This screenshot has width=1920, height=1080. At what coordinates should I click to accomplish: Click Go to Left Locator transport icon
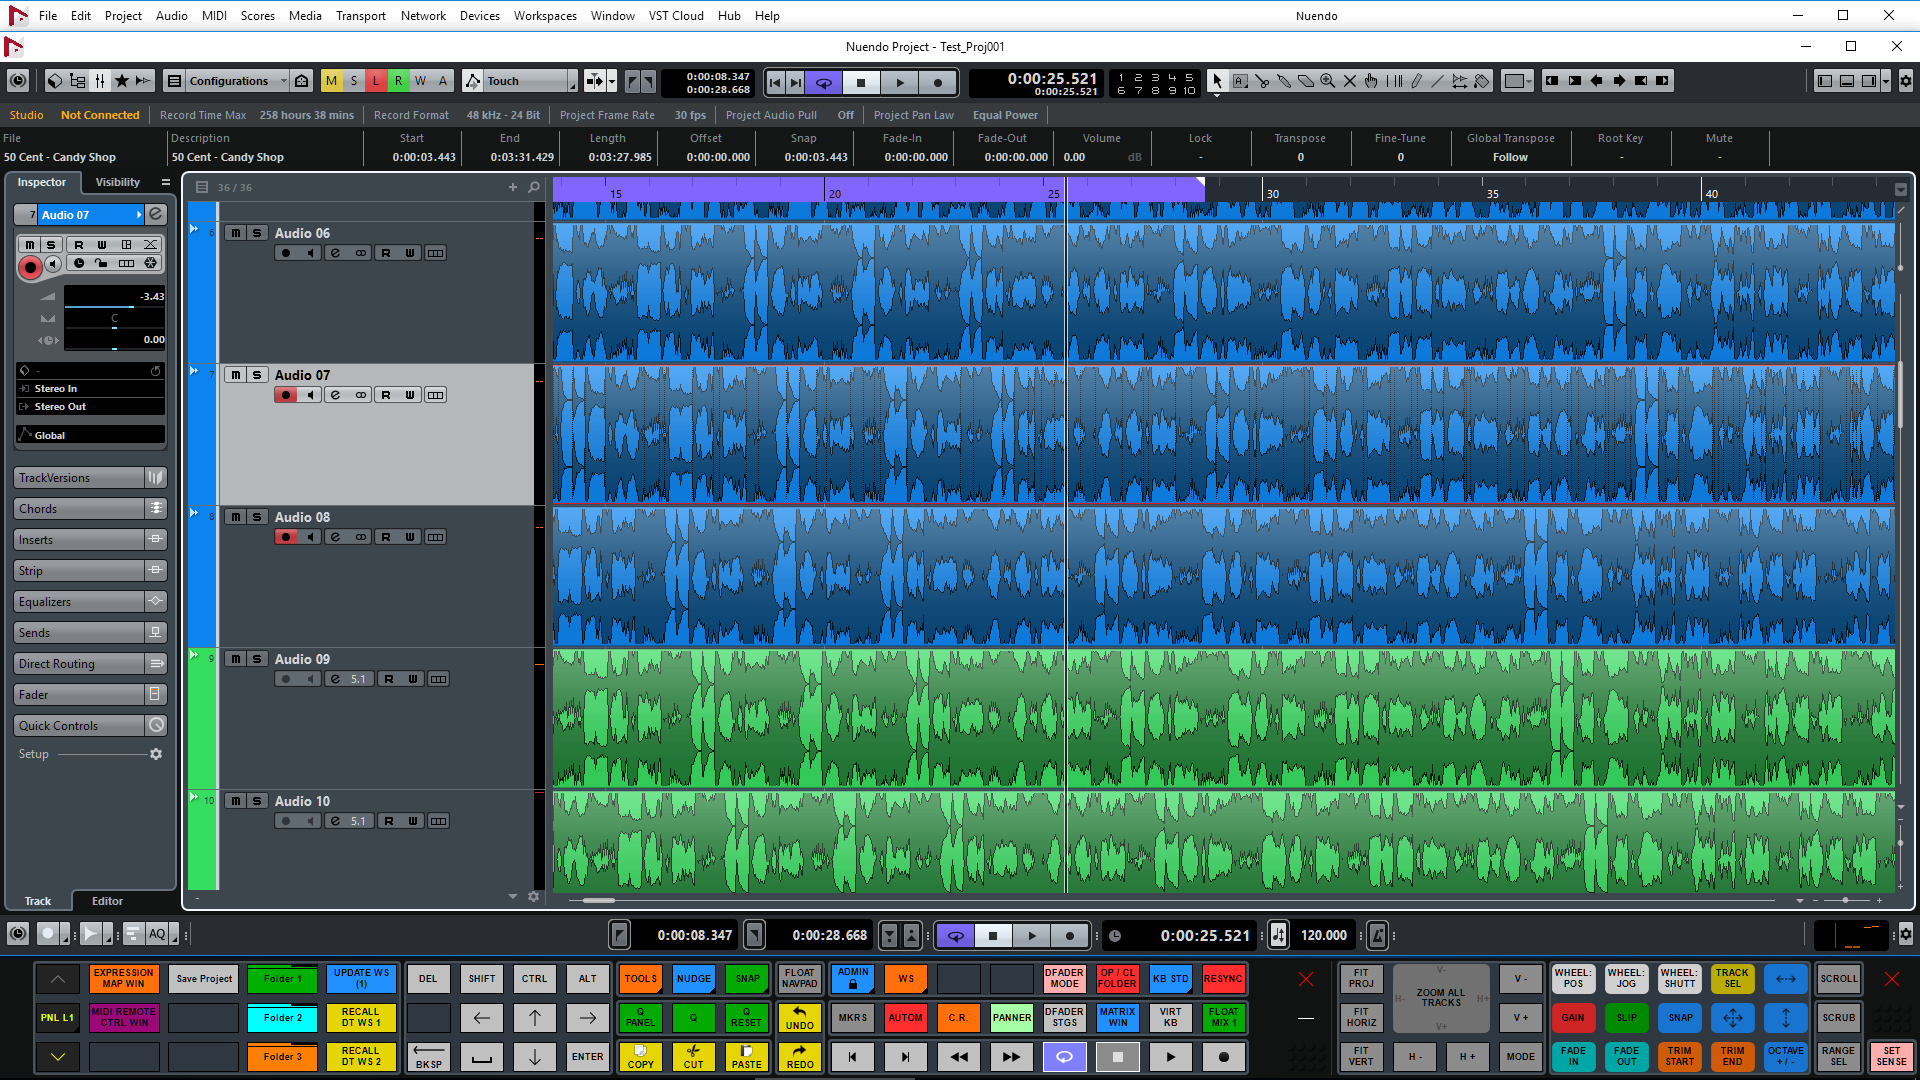pos(775,82)
